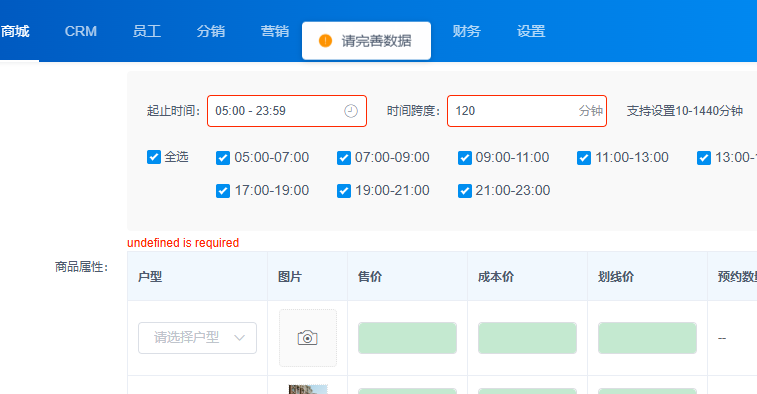Click the second-row product image thumbnail
Screen dimensions: 757x394
tap(308, 389)
